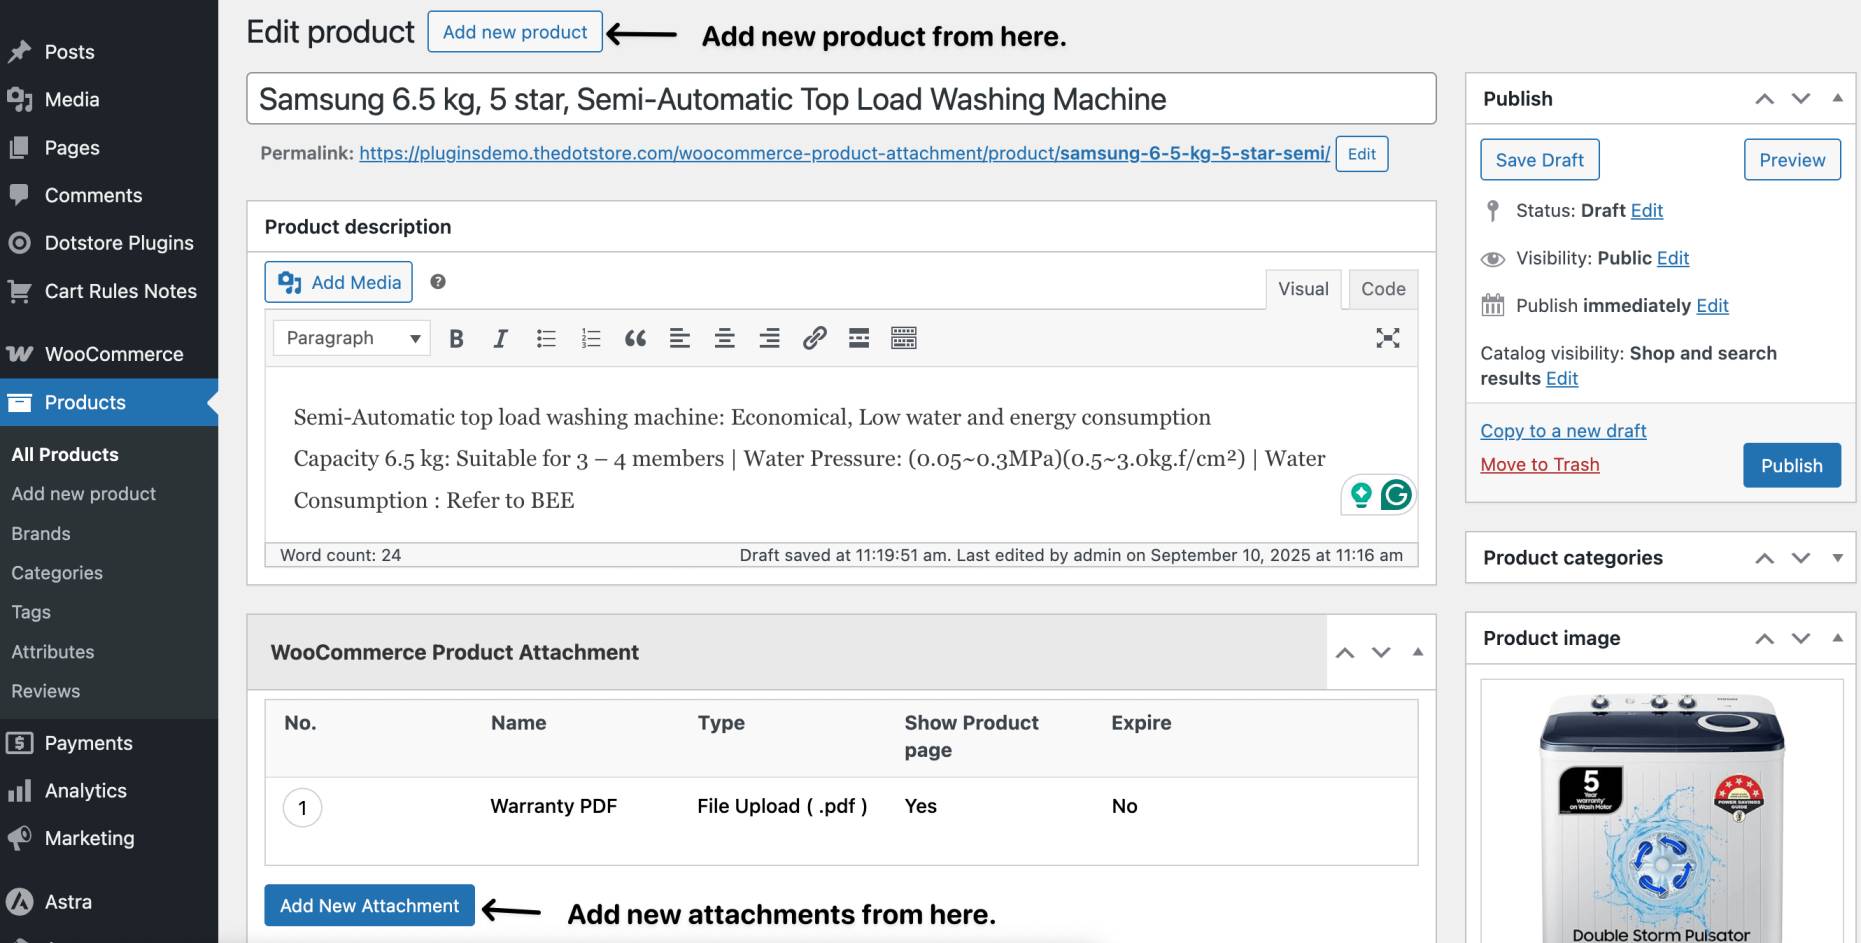This screenshot has width=1861, height=943.
Task: Click Copy to a new draft
Action: tap(1563, 431)
